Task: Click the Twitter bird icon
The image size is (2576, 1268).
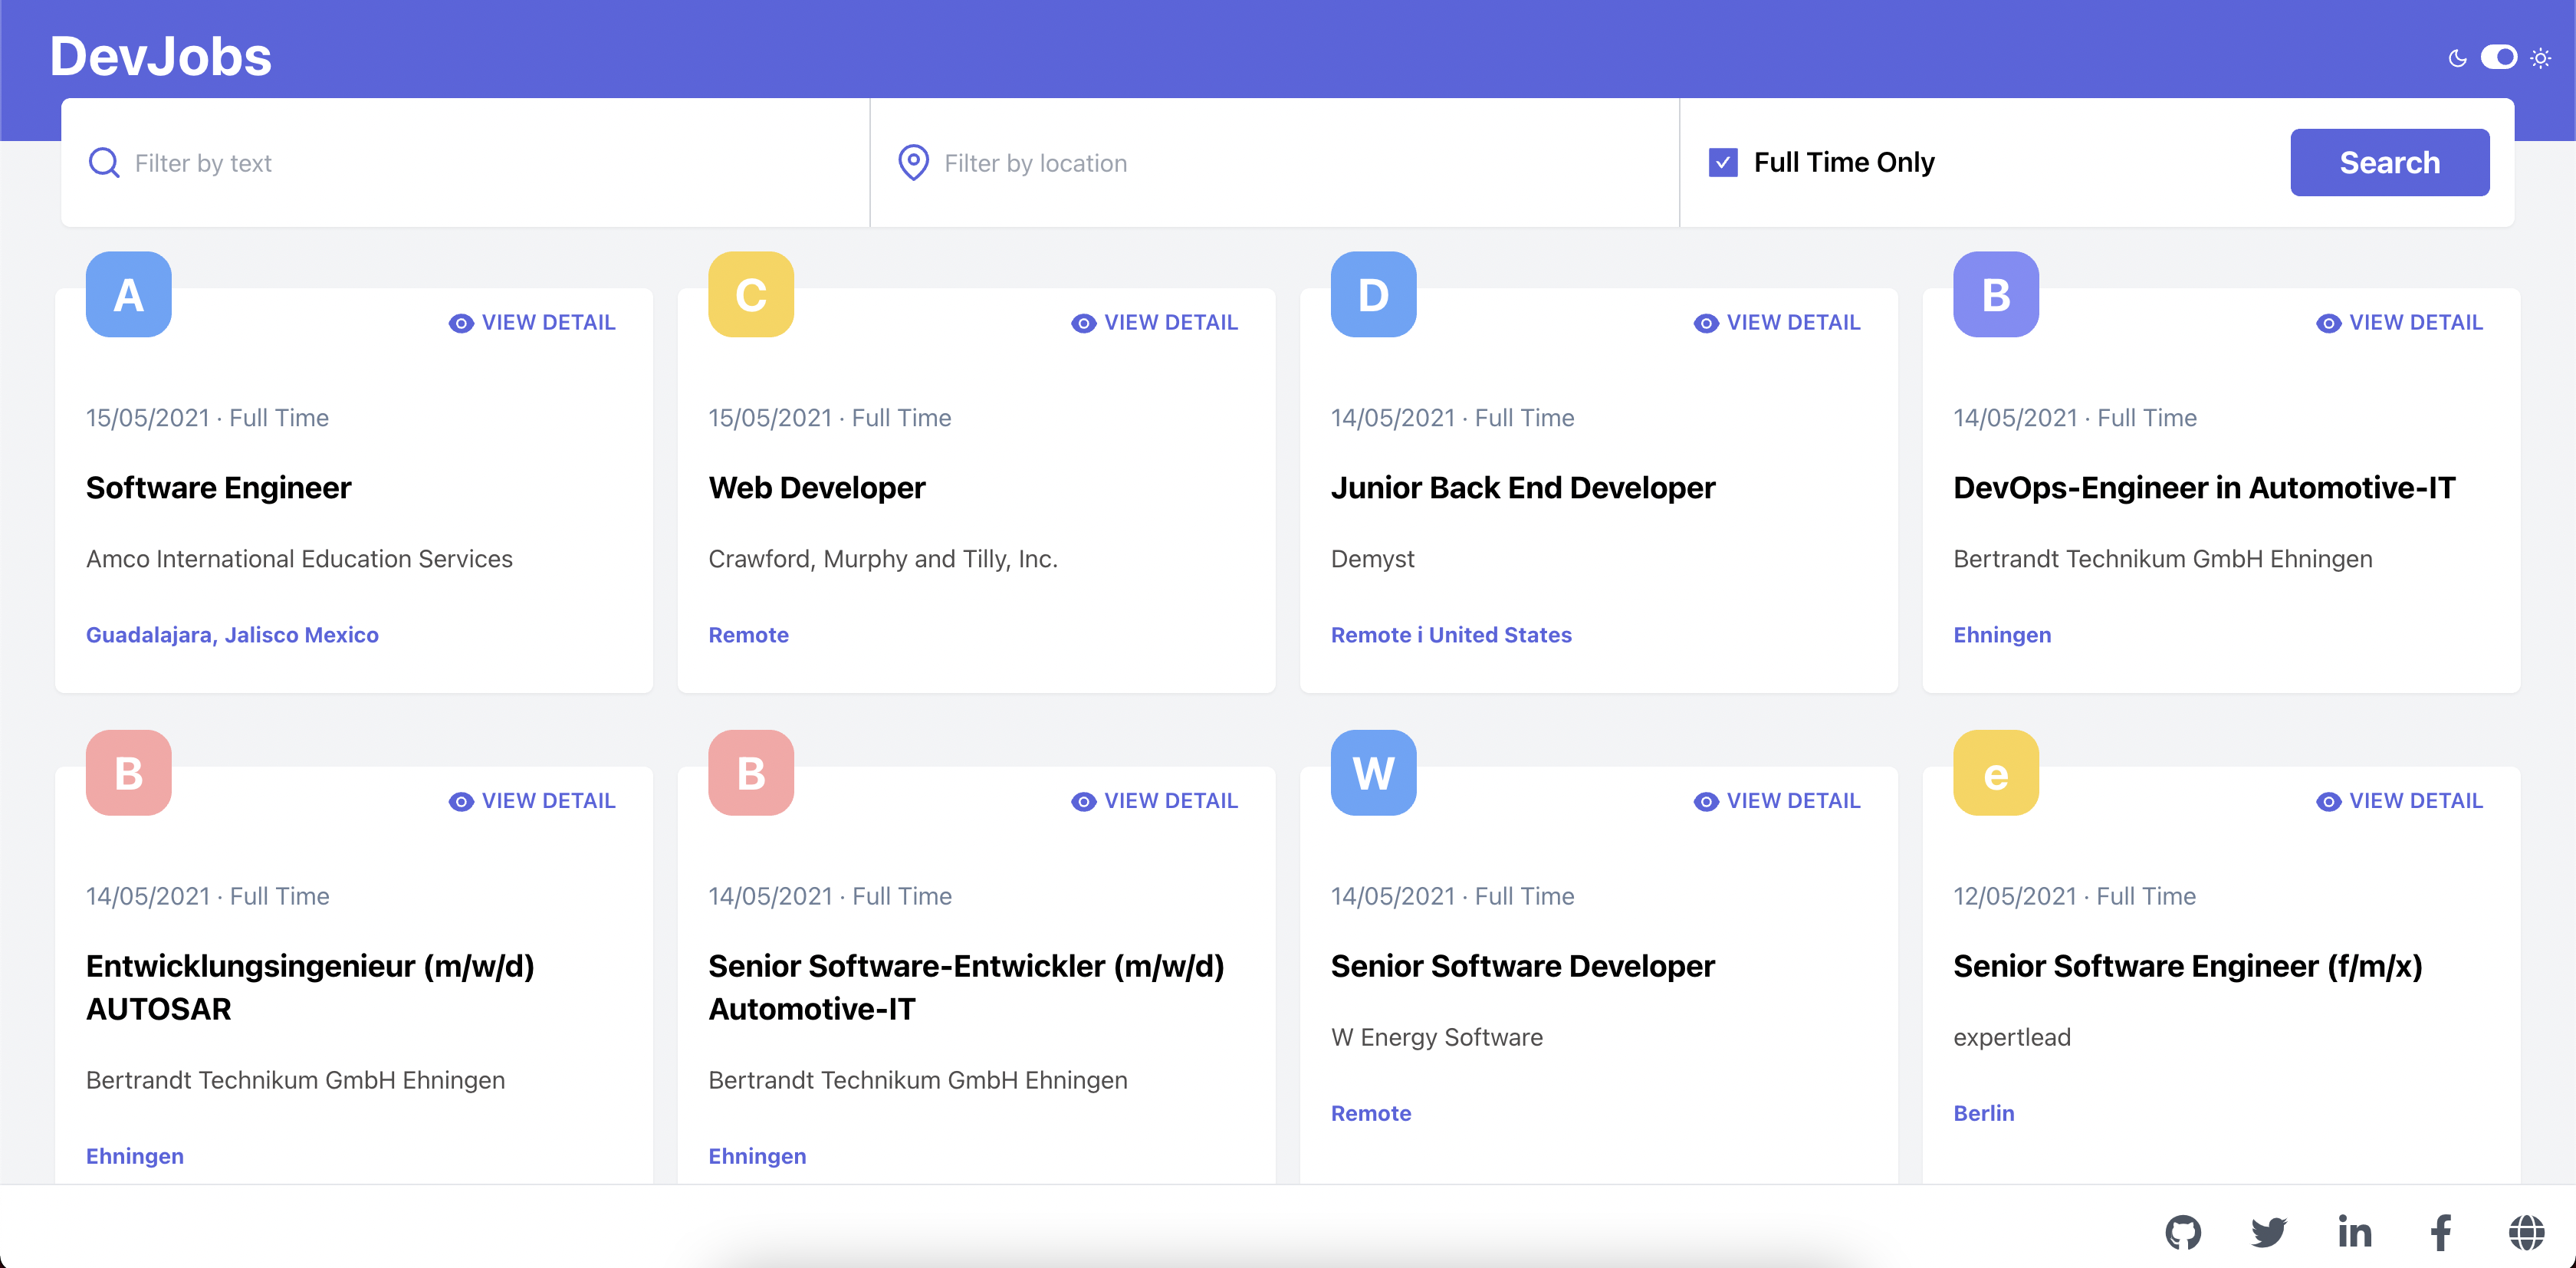Action: pyautogui.click(x=2268, y=1232)
